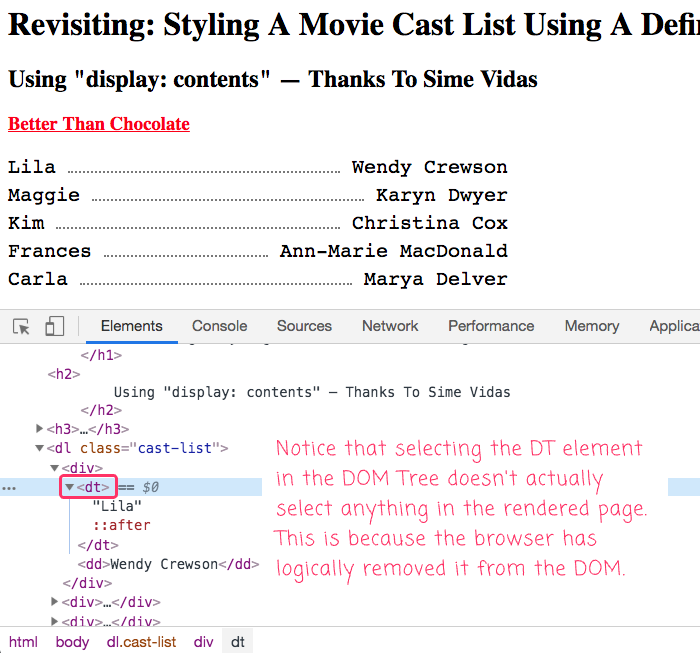Screen dimensions: 700x653
Task: Select the ::after pseudo-element
Action: pyautogui.click(x=121, y=525)
